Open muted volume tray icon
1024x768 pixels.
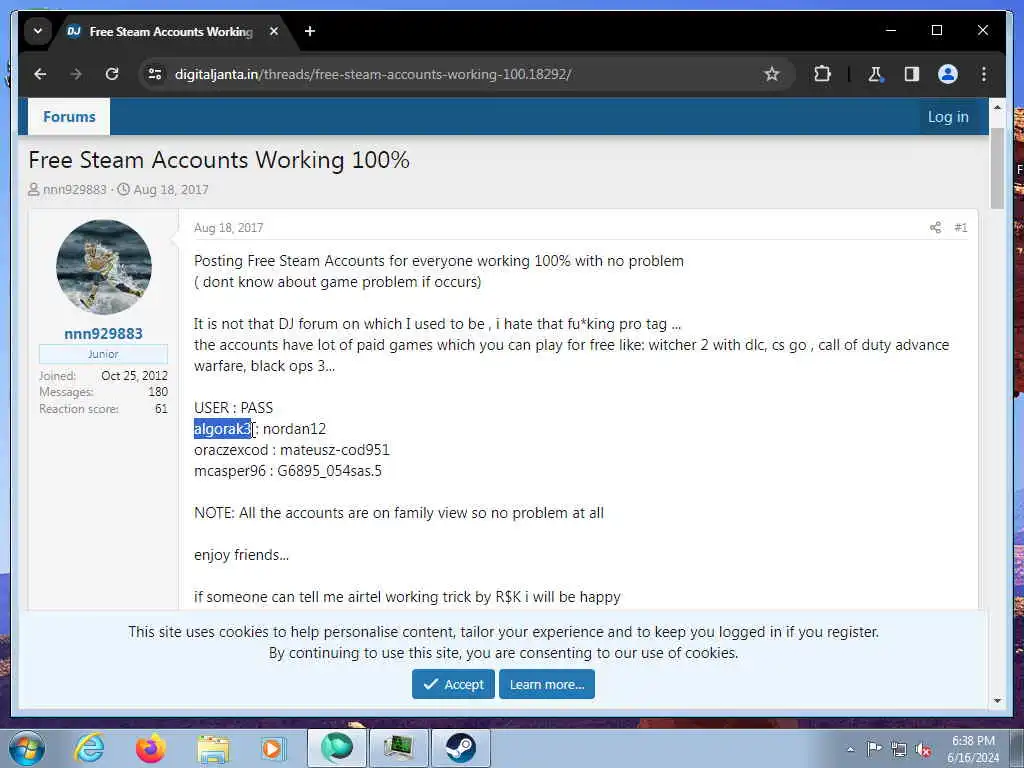[x=923, y=749]
